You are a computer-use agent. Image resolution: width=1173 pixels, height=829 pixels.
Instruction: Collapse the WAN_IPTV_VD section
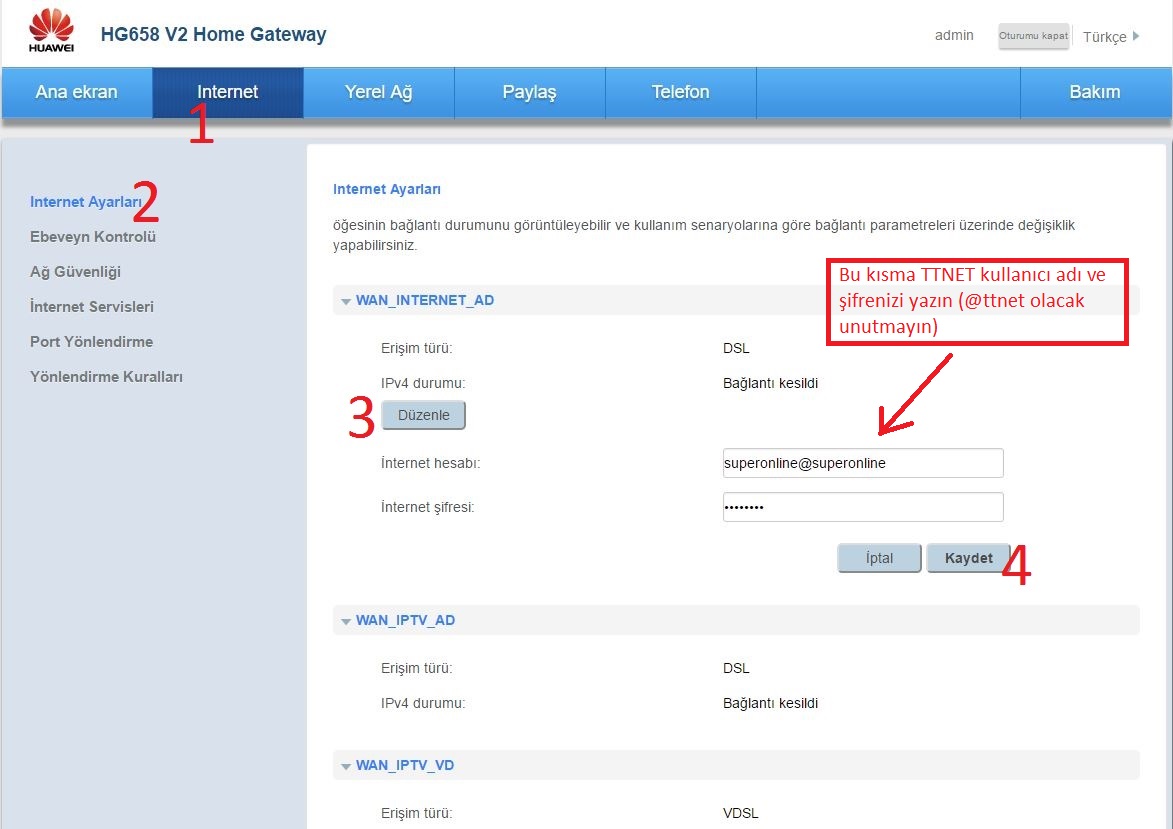(346, 766)
